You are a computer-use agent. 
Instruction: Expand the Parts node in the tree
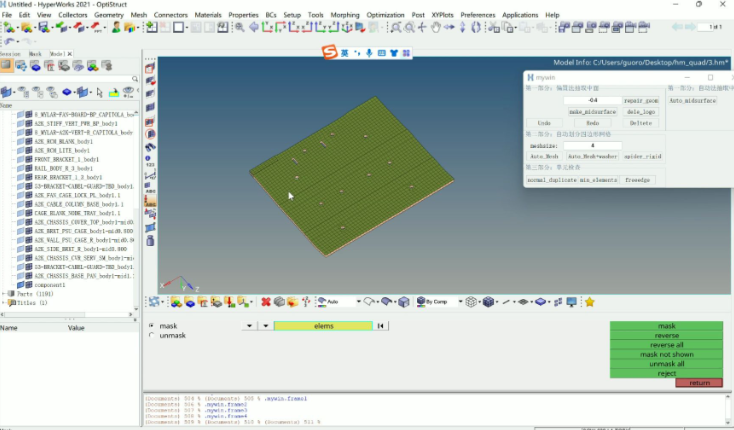[x=4, y=293]
